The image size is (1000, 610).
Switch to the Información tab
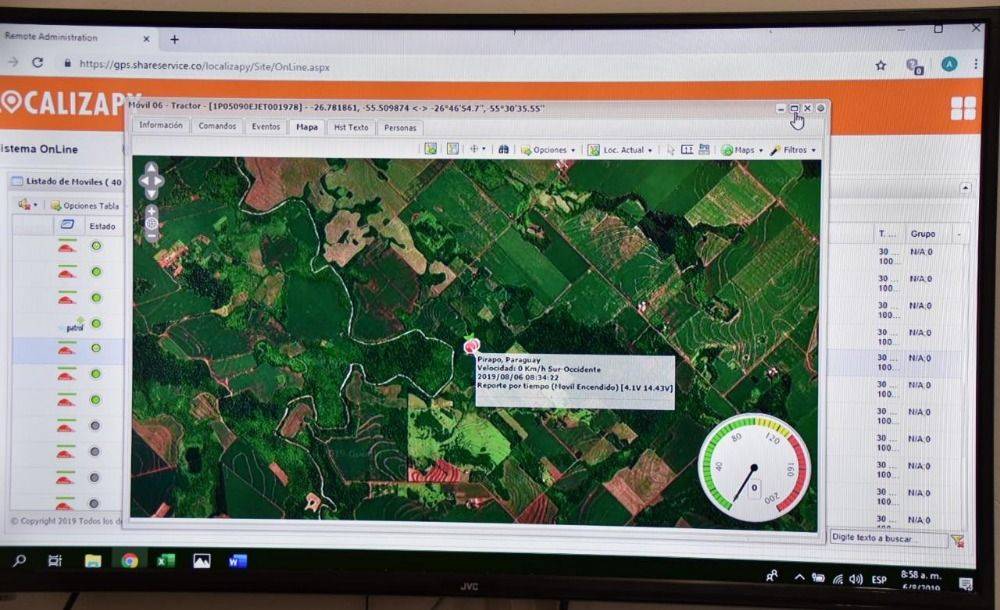(x=161, y=126)
